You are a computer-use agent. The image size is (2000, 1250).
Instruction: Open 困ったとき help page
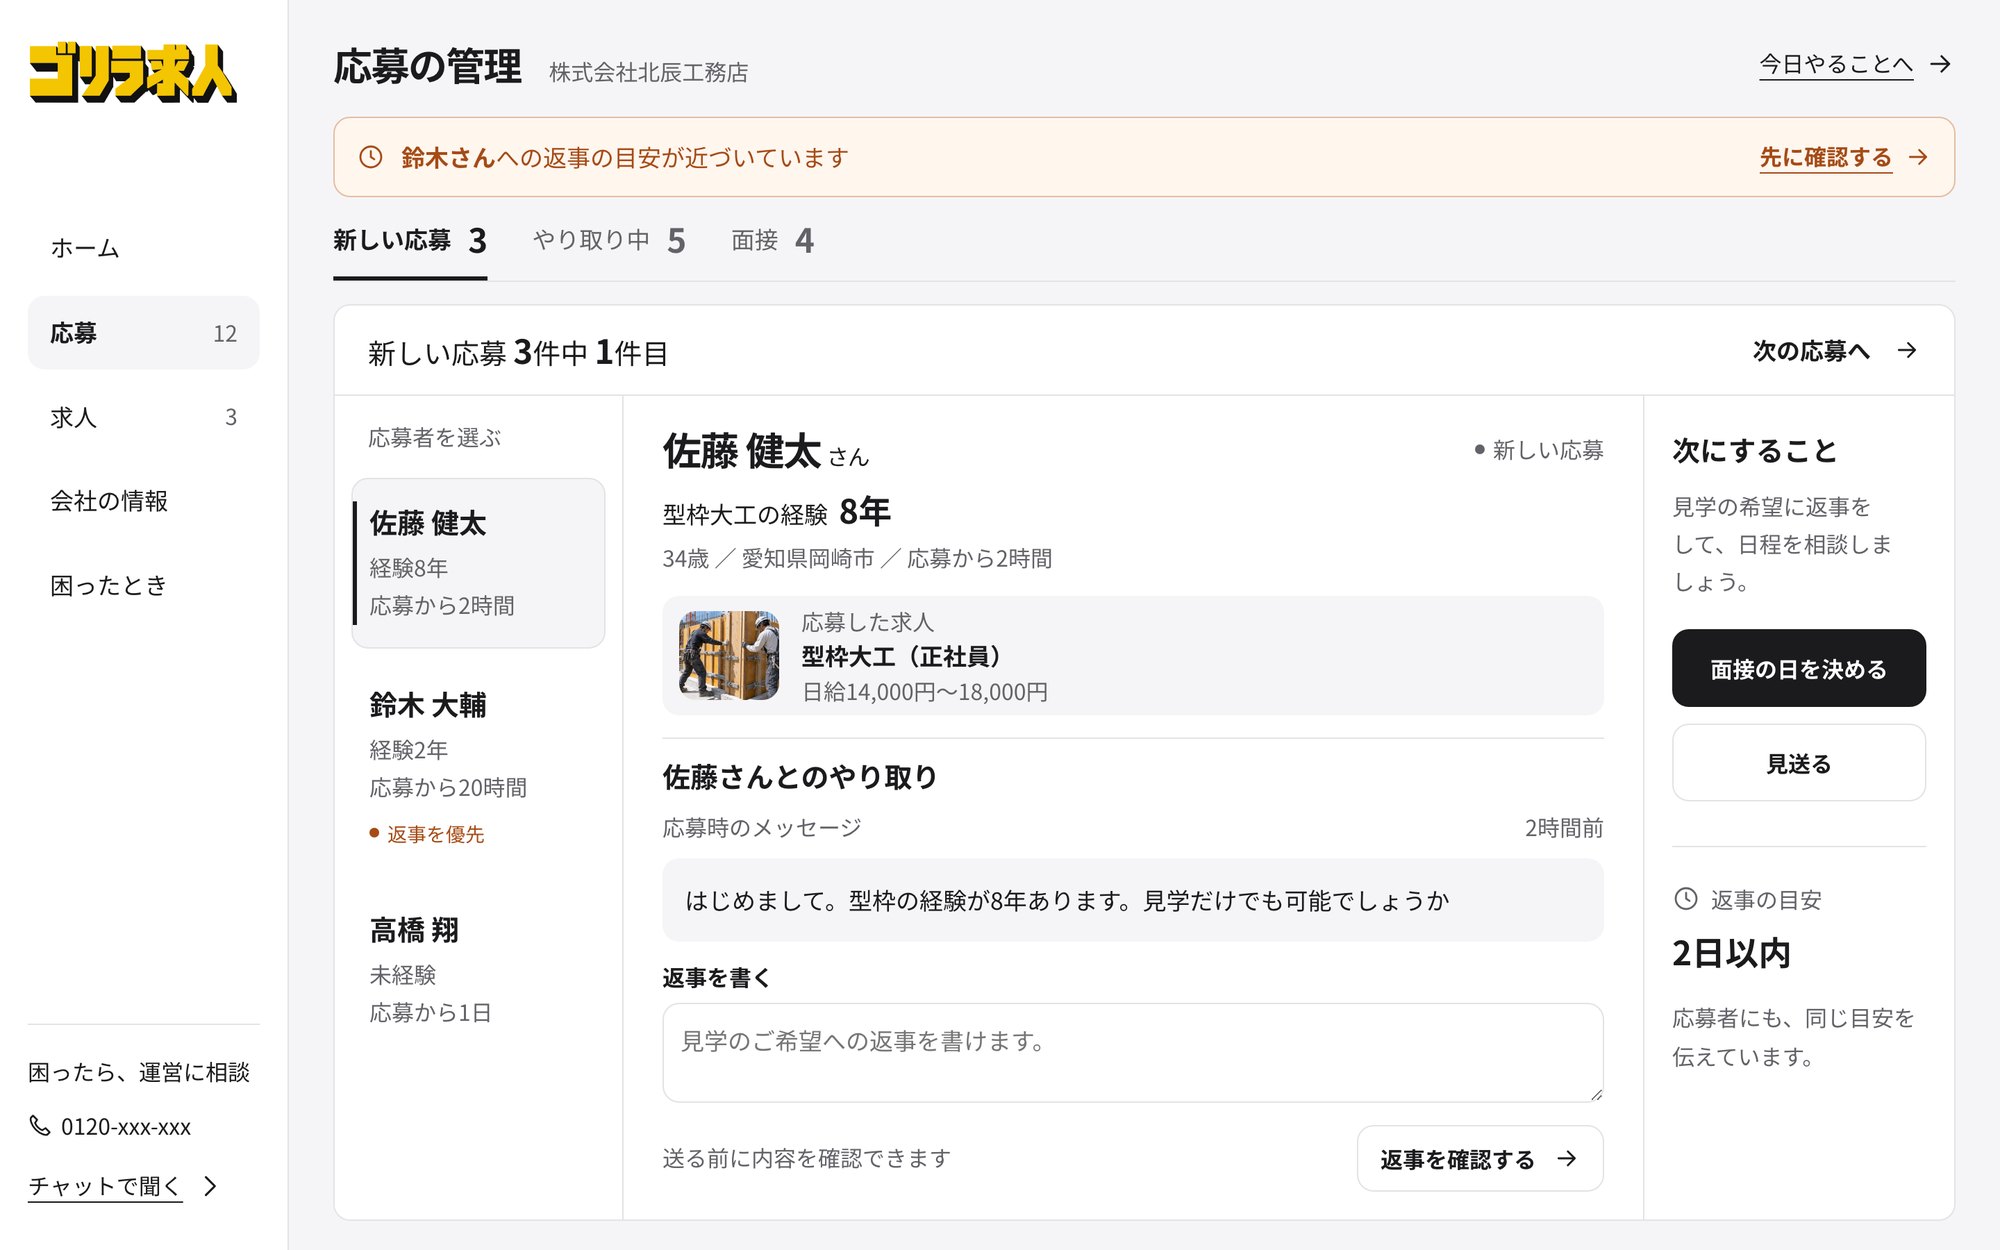point(143,585)
